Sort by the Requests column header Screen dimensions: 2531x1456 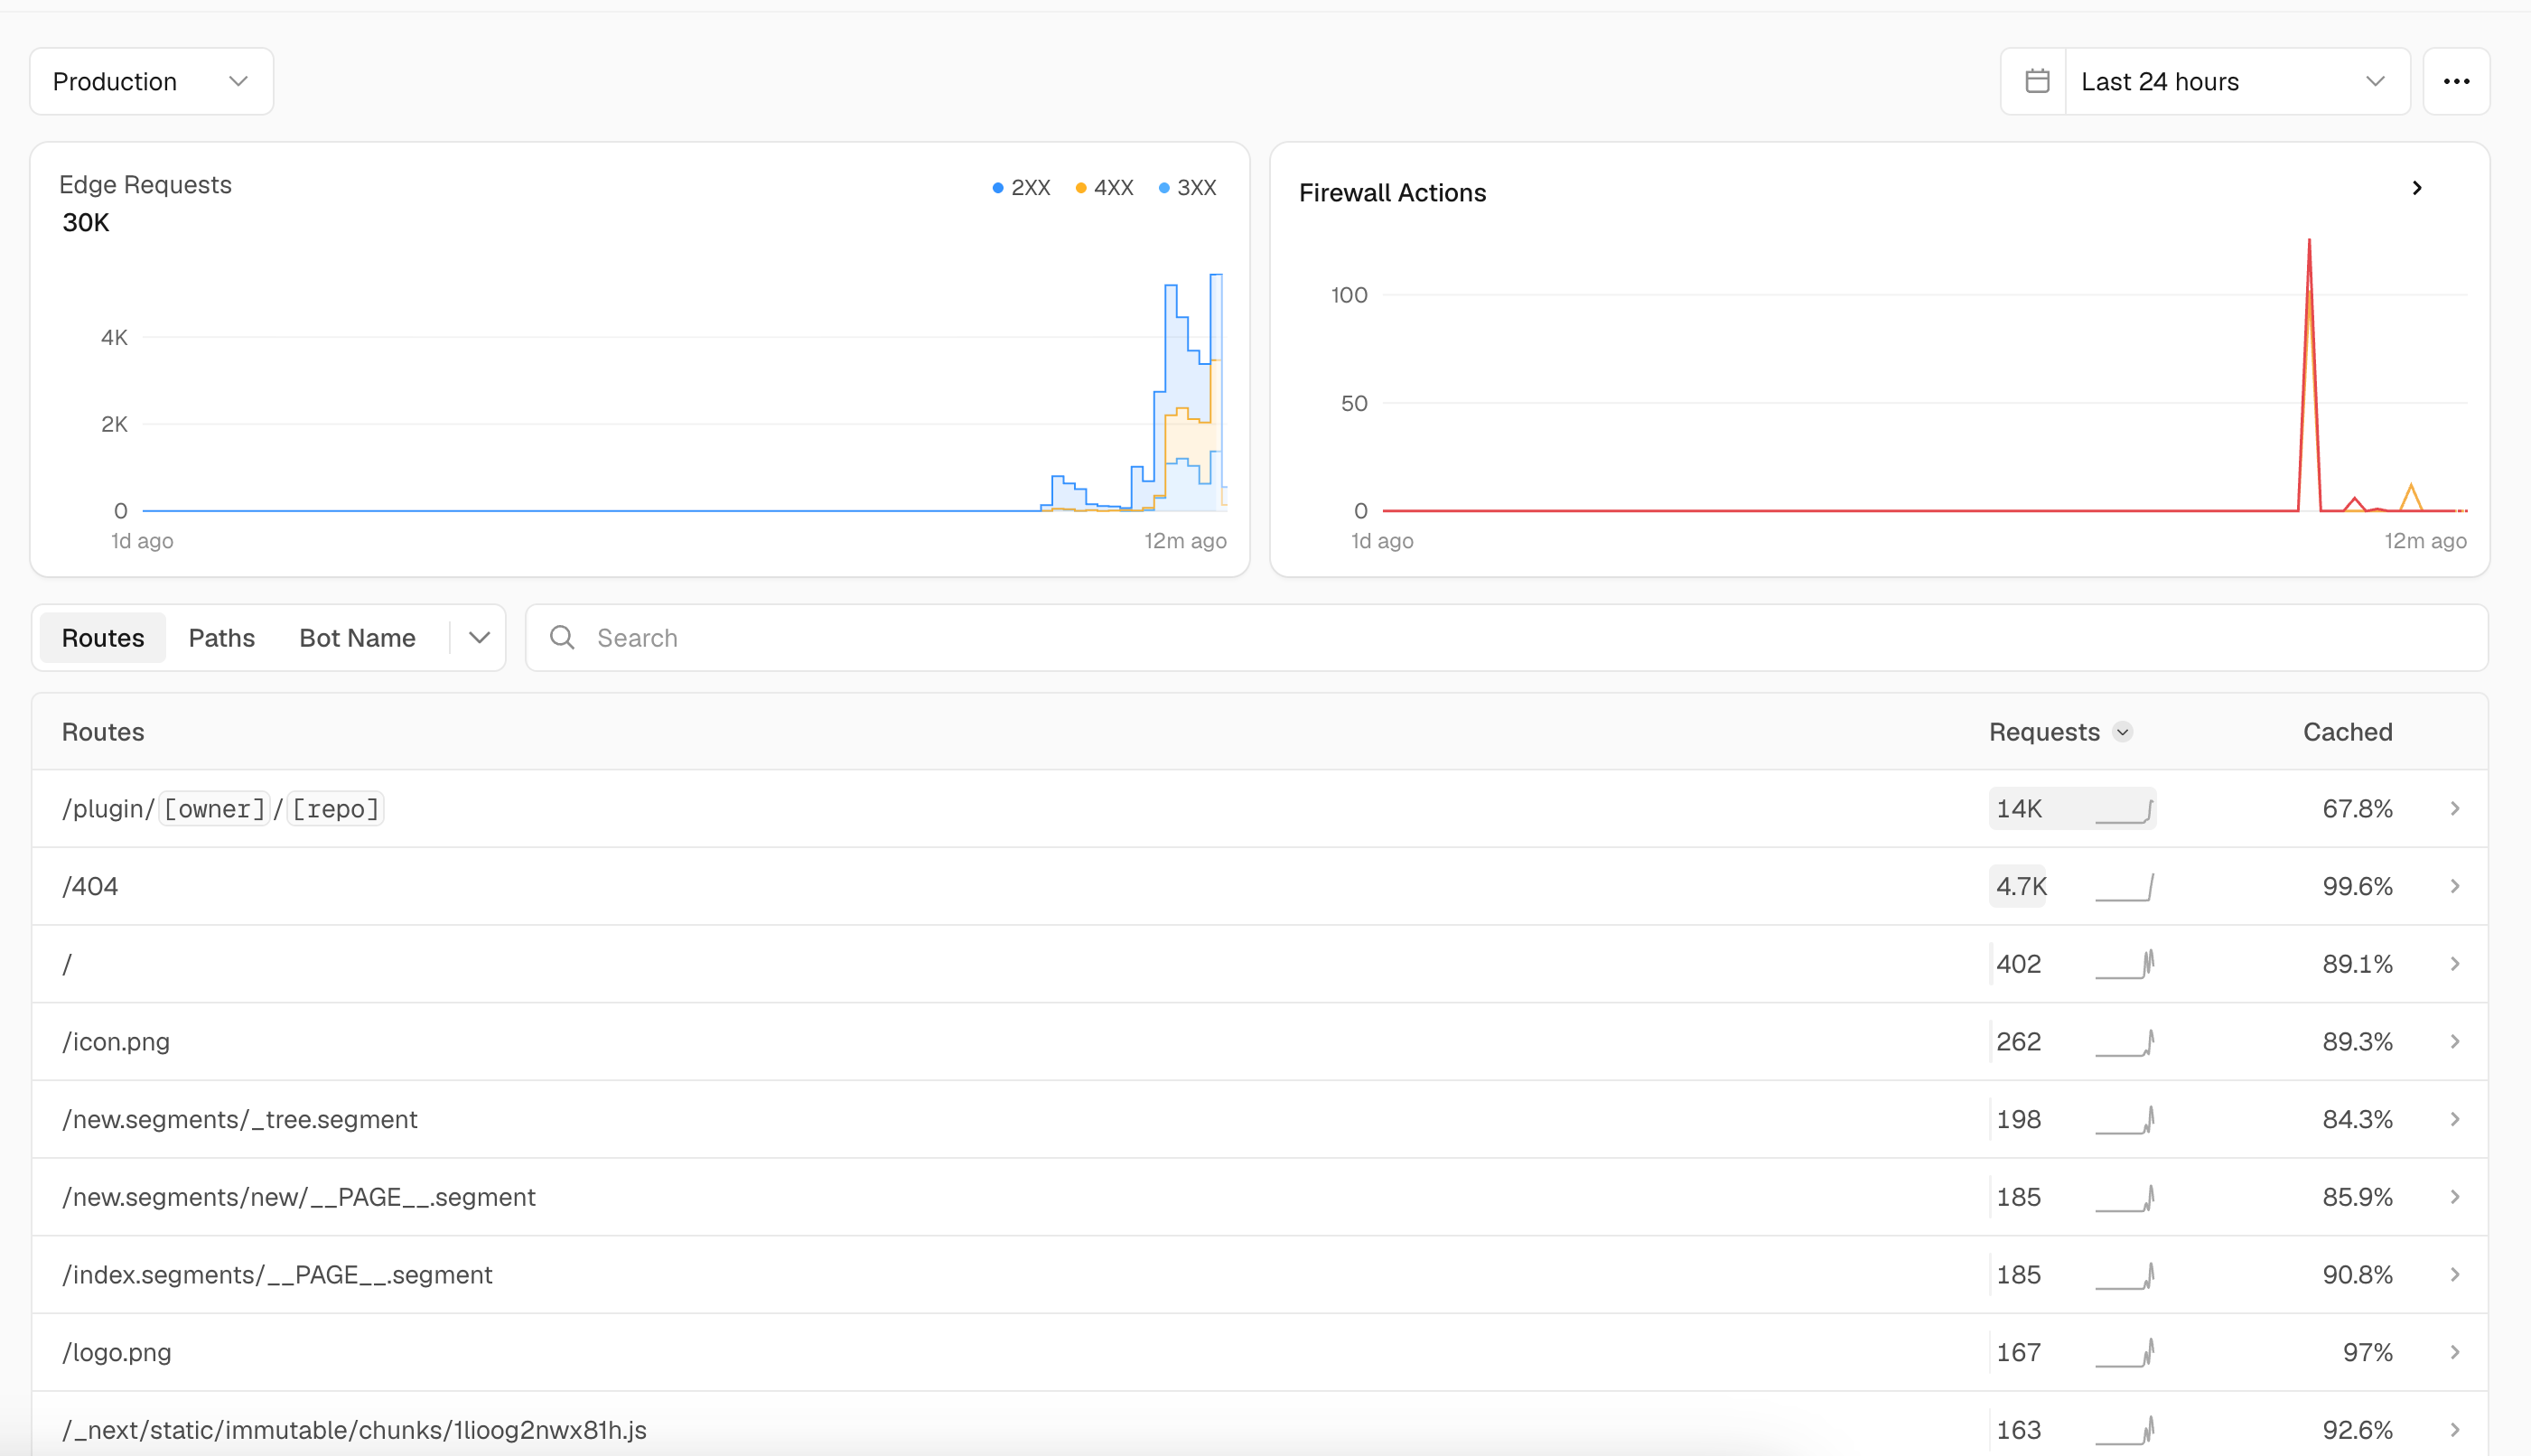[x=2044, y=732]
